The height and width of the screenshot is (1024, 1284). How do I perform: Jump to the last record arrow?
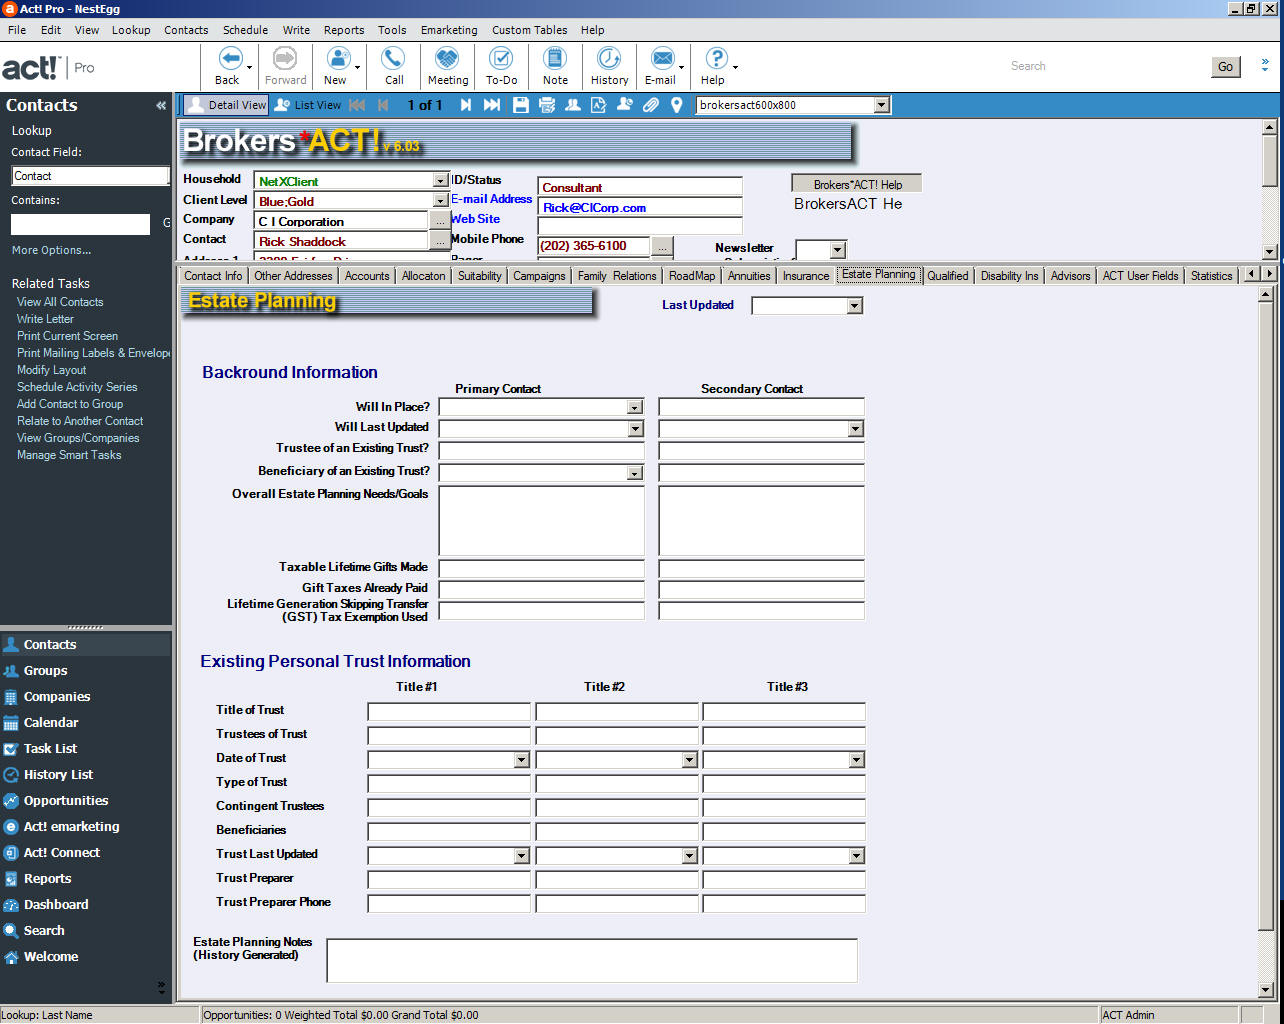pos(492,105)
